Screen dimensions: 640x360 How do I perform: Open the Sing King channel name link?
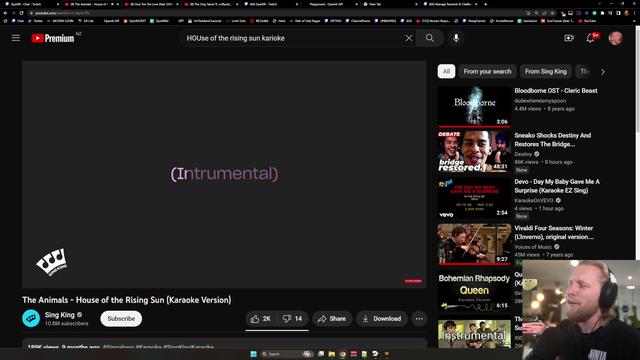pos(60,315)
